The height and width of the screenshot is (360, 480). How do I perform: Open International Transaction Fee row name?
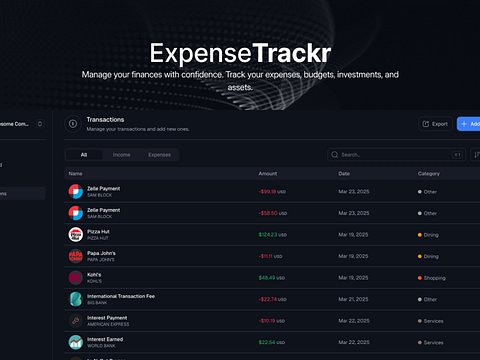coord(121,296)
